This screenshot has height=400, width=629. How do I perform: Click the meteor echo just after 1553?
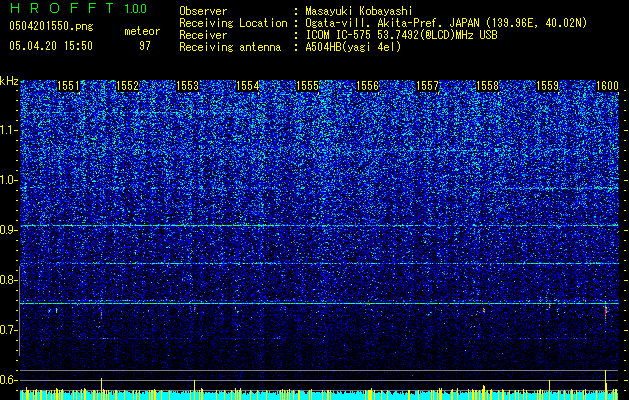click(195, 309)
